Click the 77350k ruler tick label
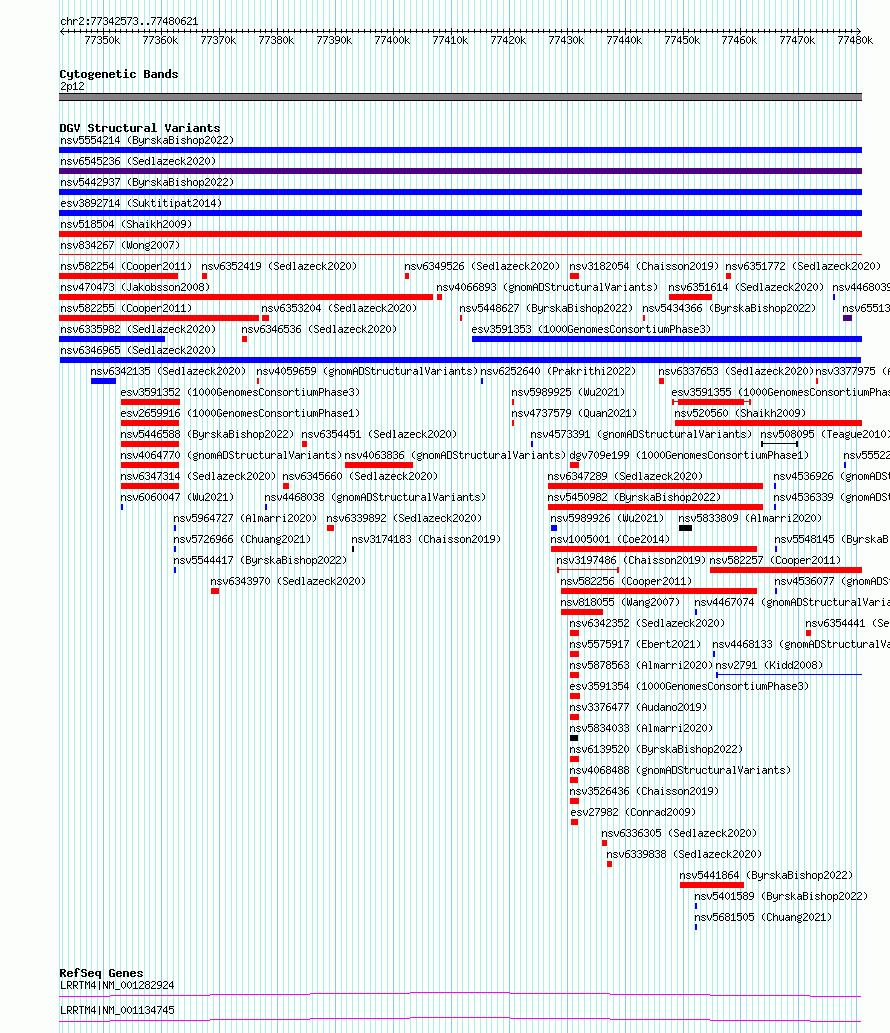890x1033 pixels. (102, 41)
